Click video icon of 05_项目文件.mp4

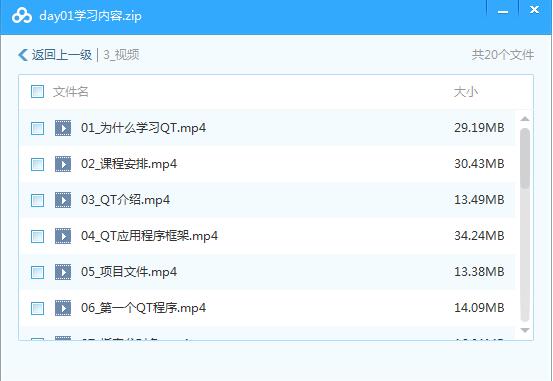(x=63, y=272)
